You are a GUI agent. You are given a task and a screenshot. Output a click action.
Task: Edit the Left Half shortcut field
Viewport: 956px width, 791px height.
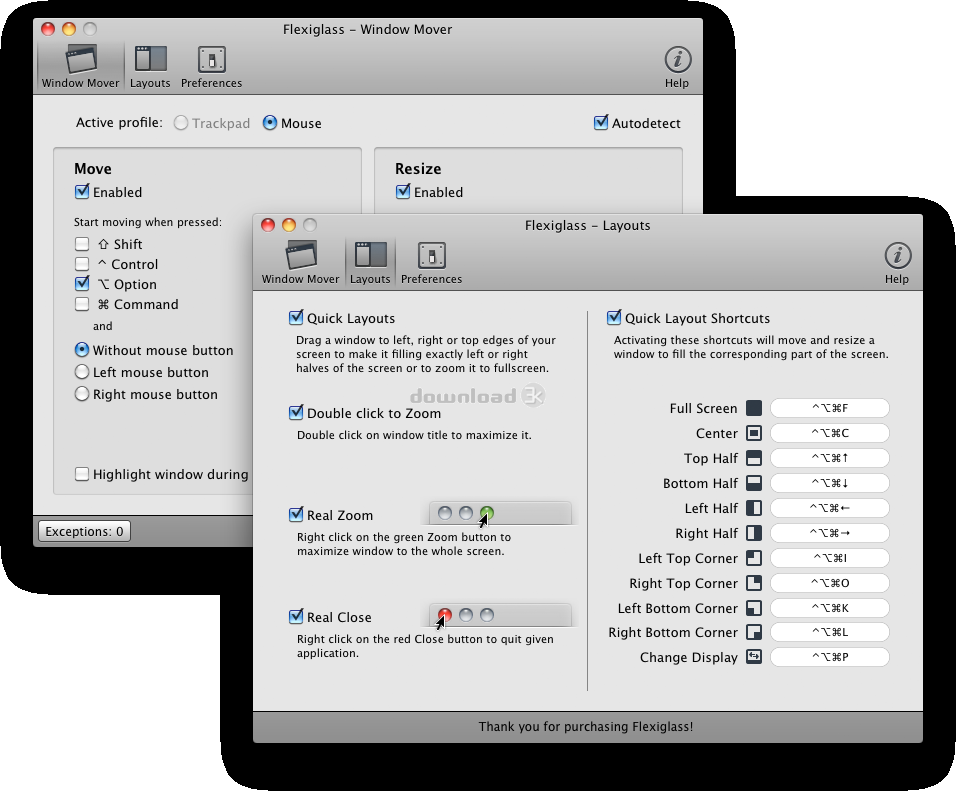(830, 508)
